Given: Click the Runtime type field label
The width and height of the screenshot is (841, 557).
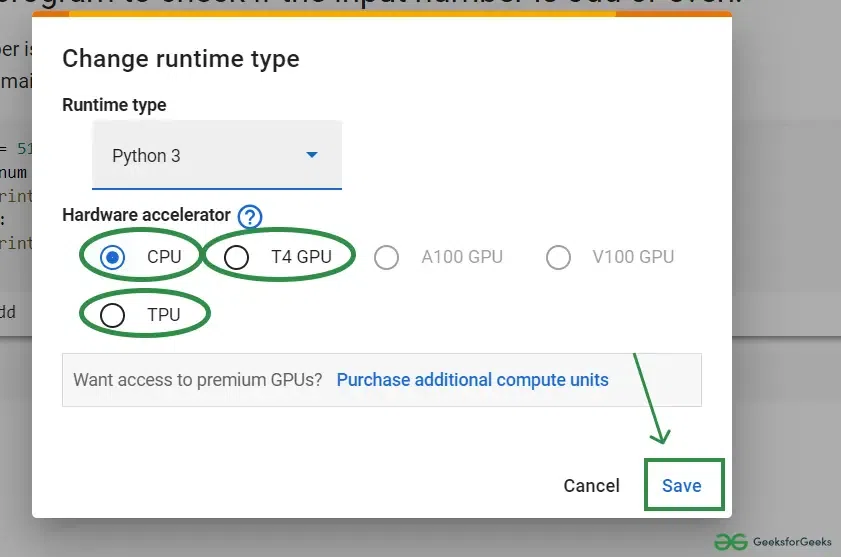Looking at the screenshot, I should (x=114, y=105).
